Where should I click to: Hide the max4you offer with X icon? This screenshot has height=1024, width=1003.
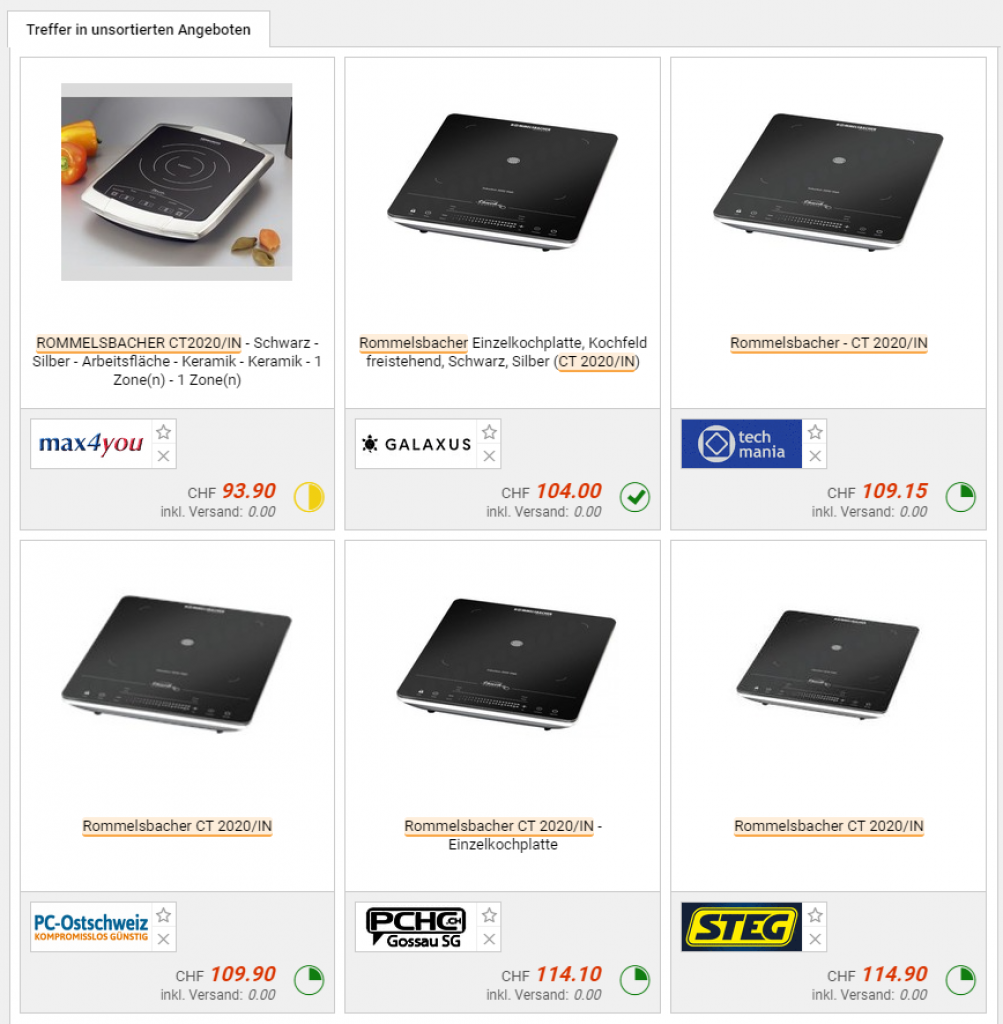pos(164,456)
